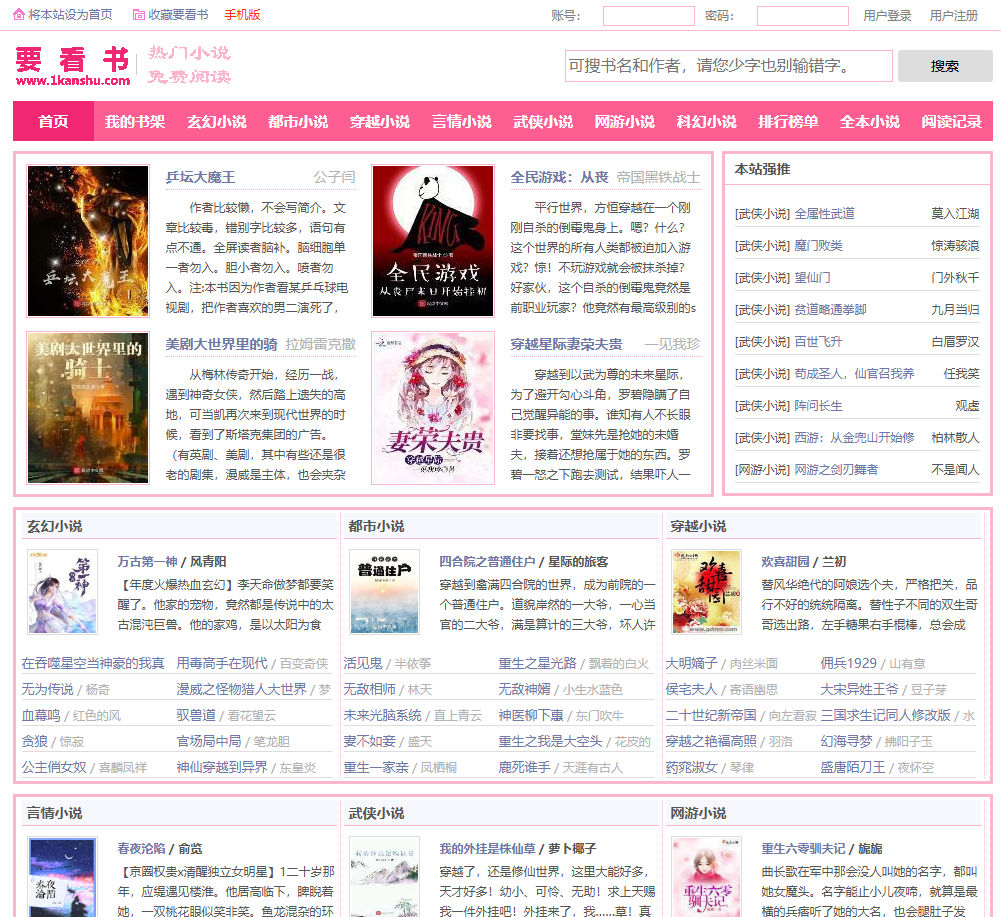Go to 我的书架
Image resolution: width=1001 pixels, height=917 pixels.
(x=134, y=120)
